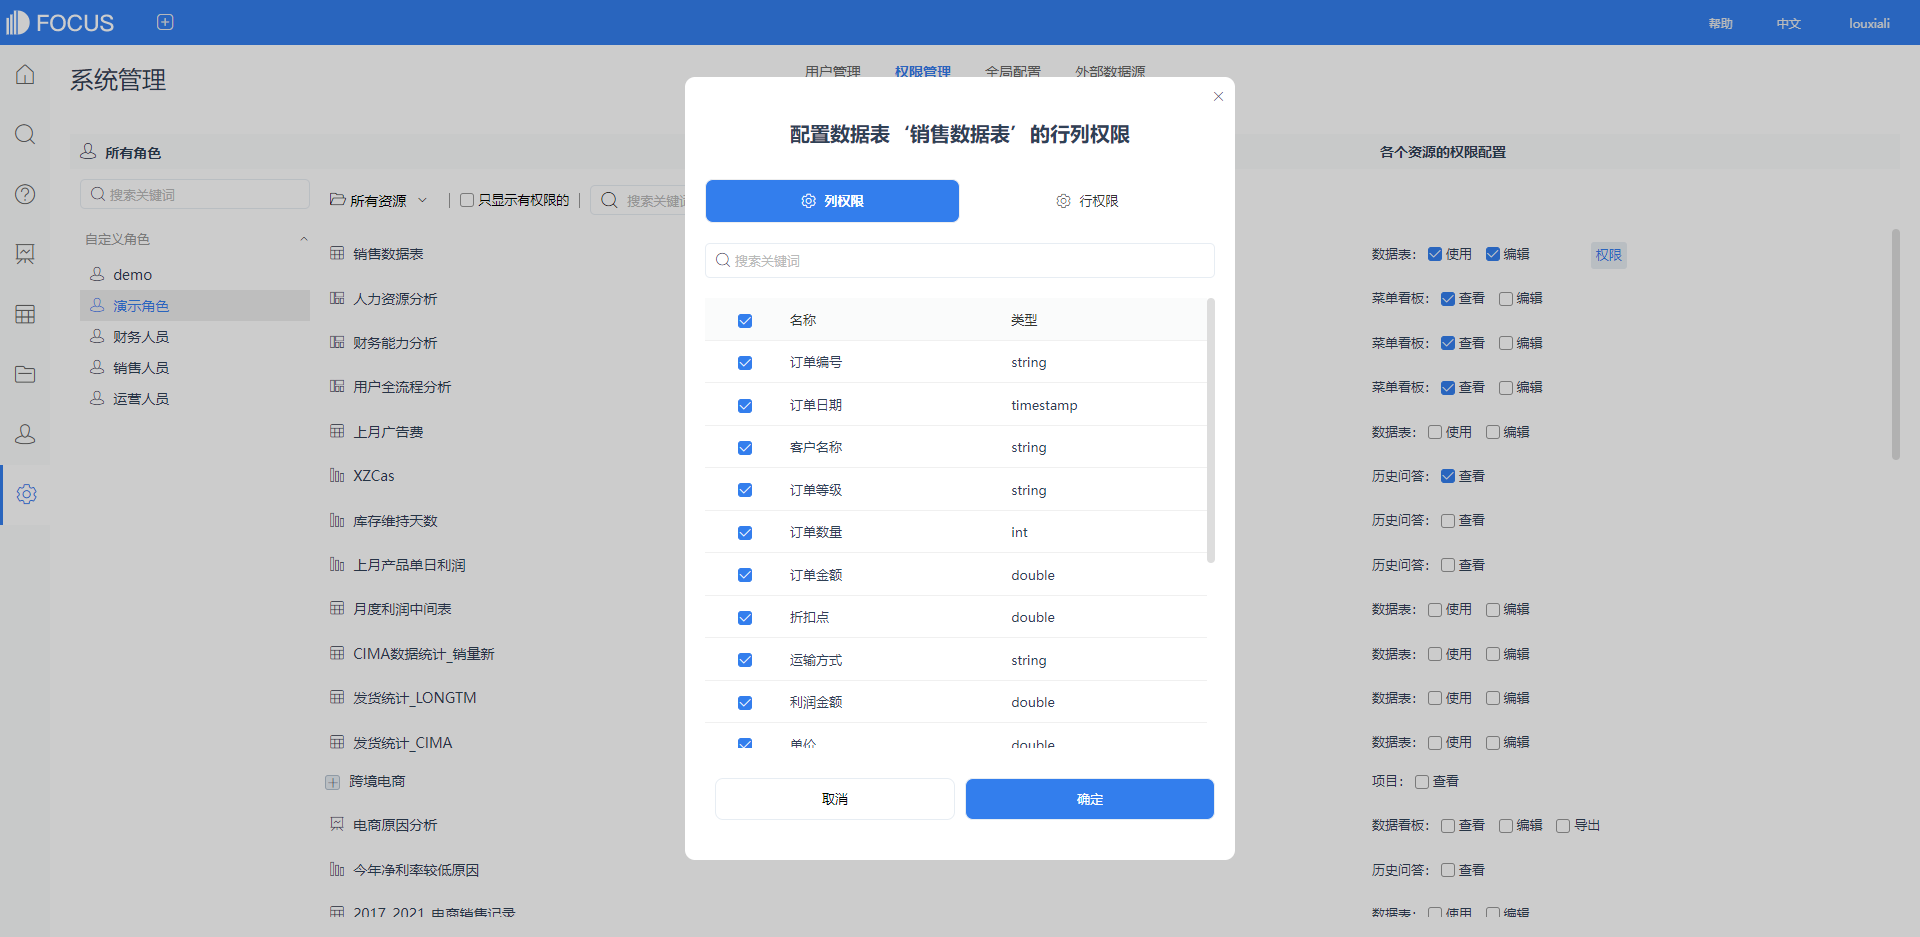The height and width of the screenshot is (937, 1920).
Task: Click the plus icon next to the FOCUS logo
Action: coord(165,21)
